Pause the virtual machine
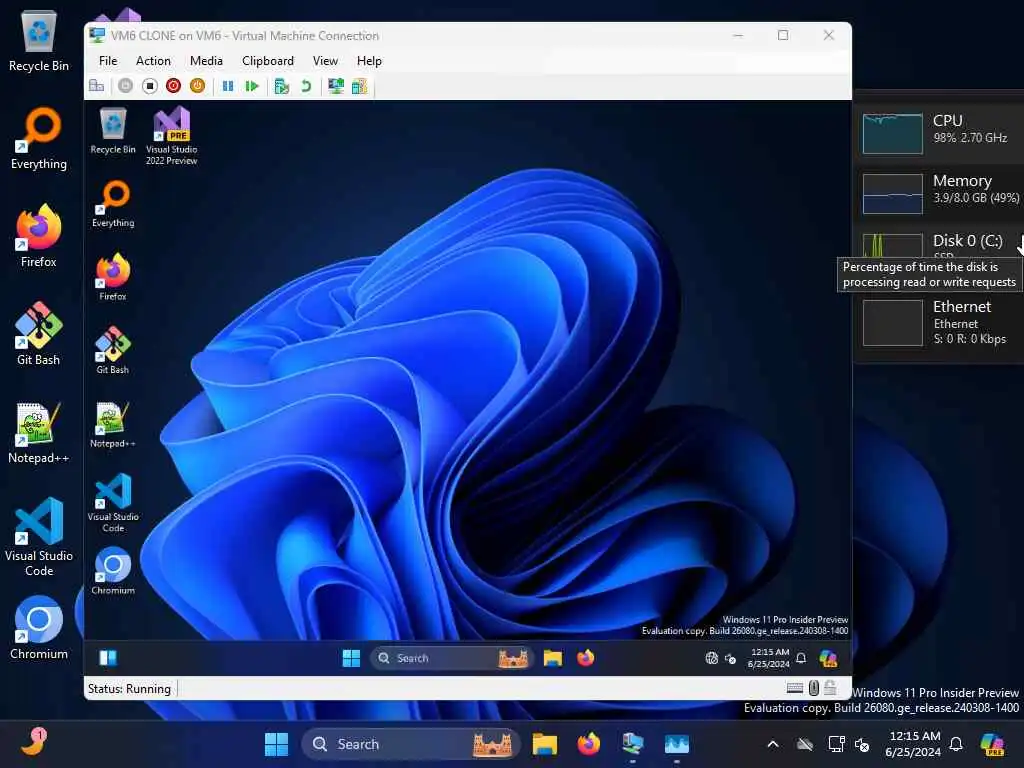Viewport: 1024px width, 768px height. [228, 86]
